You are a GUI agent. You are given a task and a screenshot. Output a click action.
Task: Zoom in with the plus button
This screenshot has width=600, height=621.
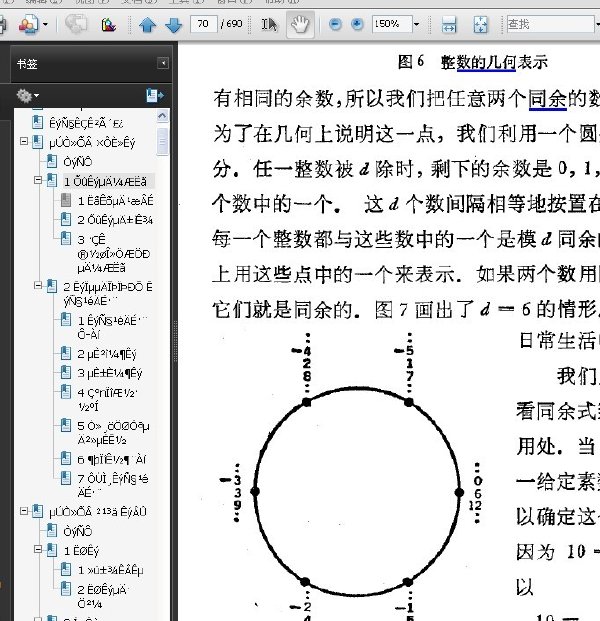[x=357, y=25]
